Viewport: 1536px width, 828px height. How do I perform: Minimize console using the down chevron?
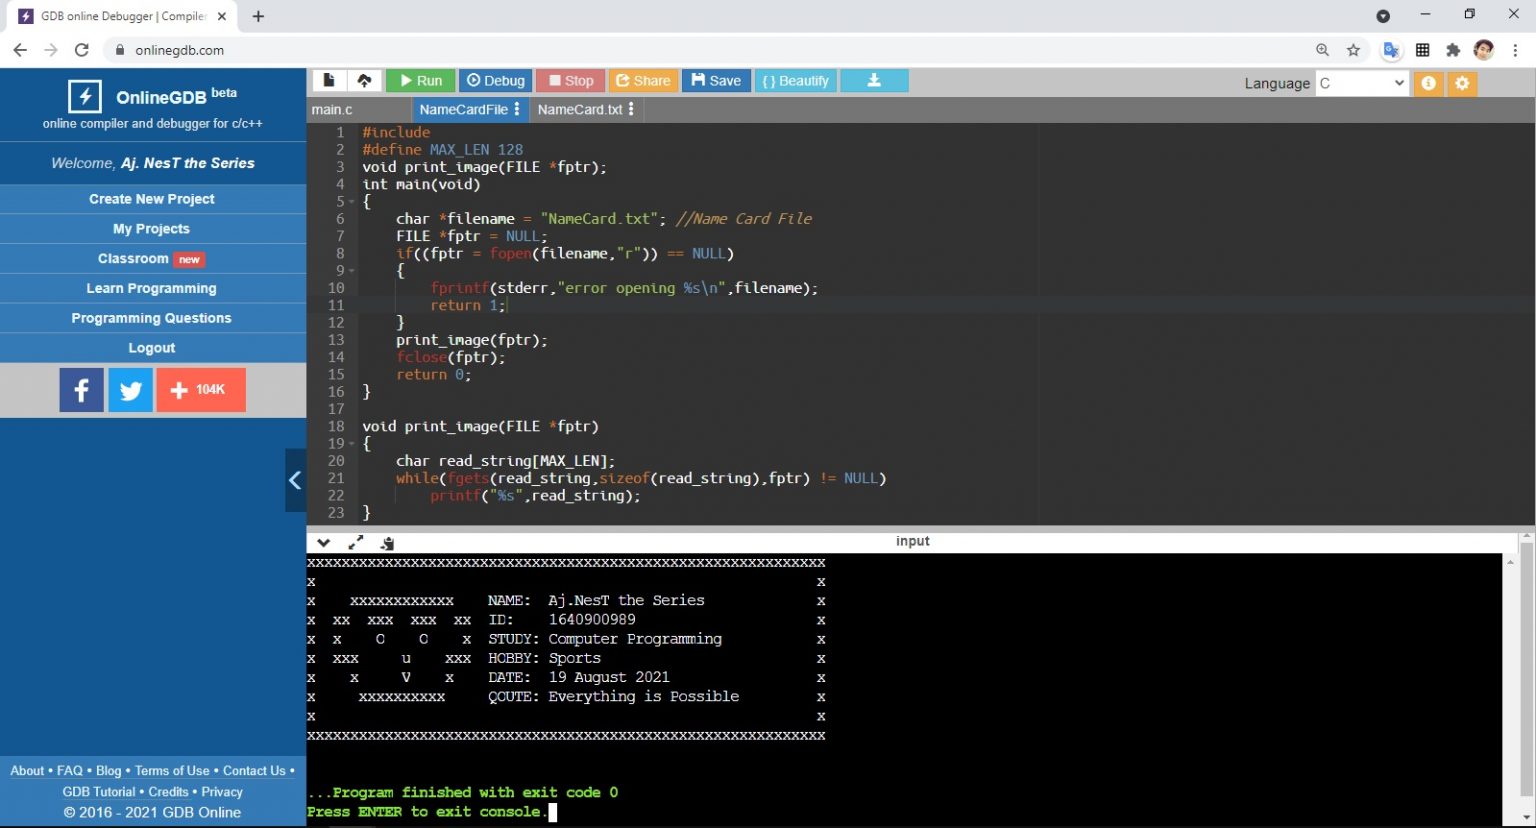(323, 542)
